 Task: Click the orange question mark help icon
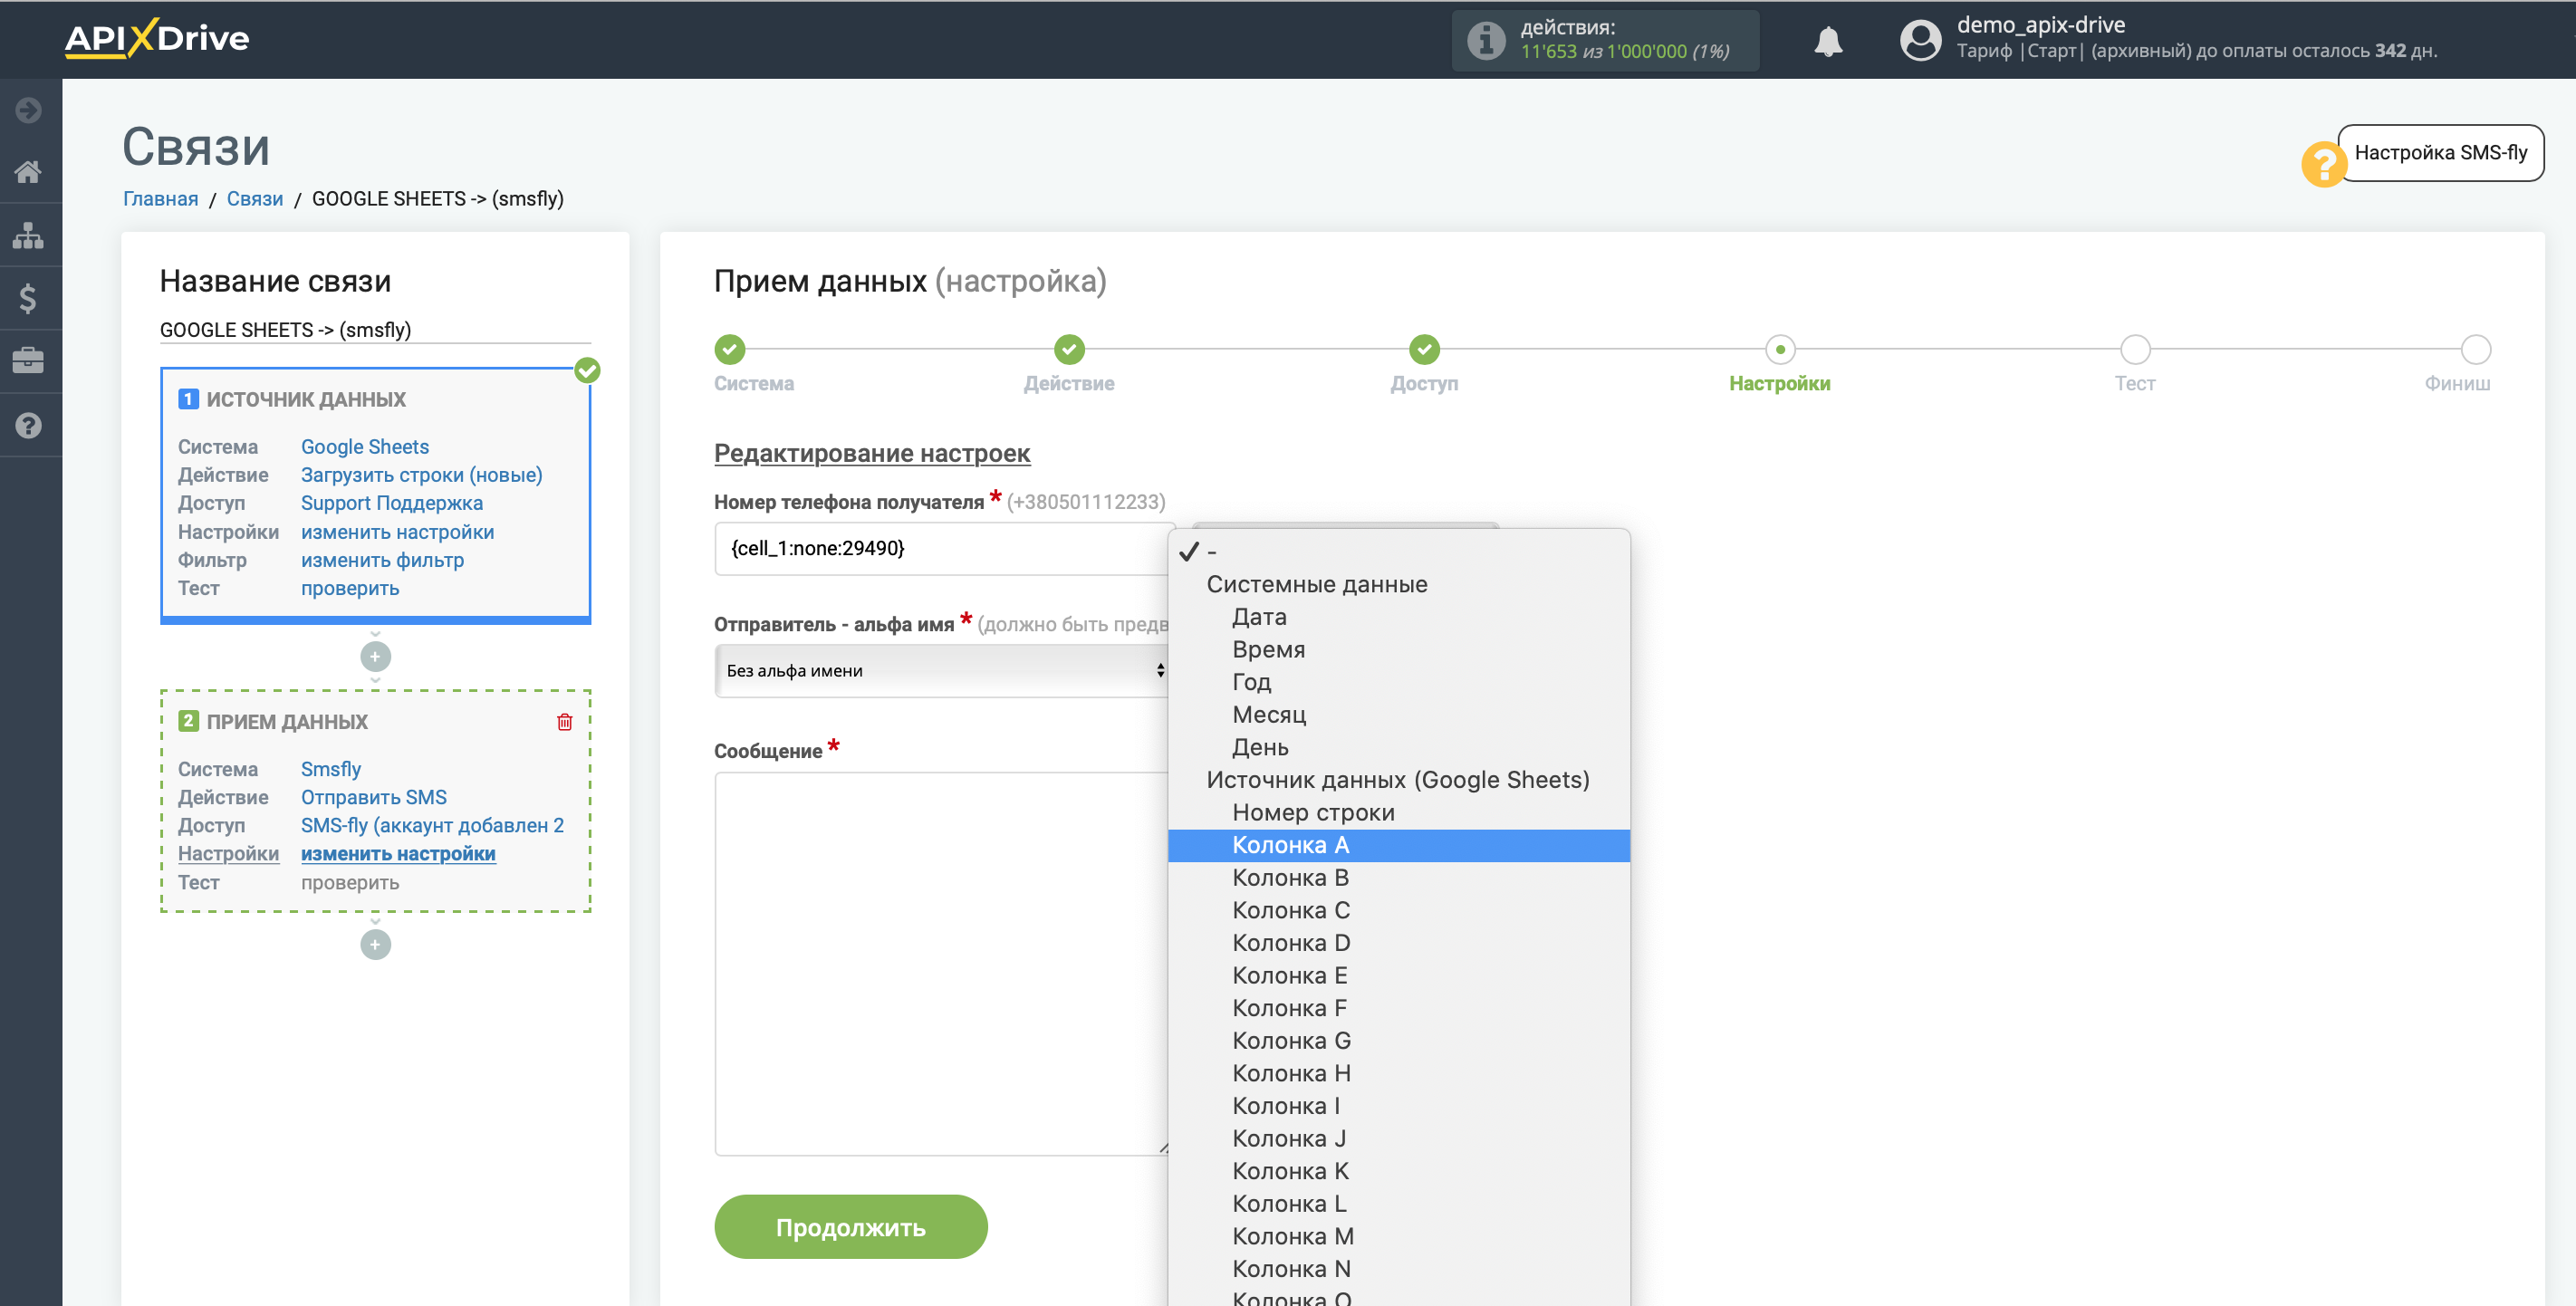click(2324, 164)
